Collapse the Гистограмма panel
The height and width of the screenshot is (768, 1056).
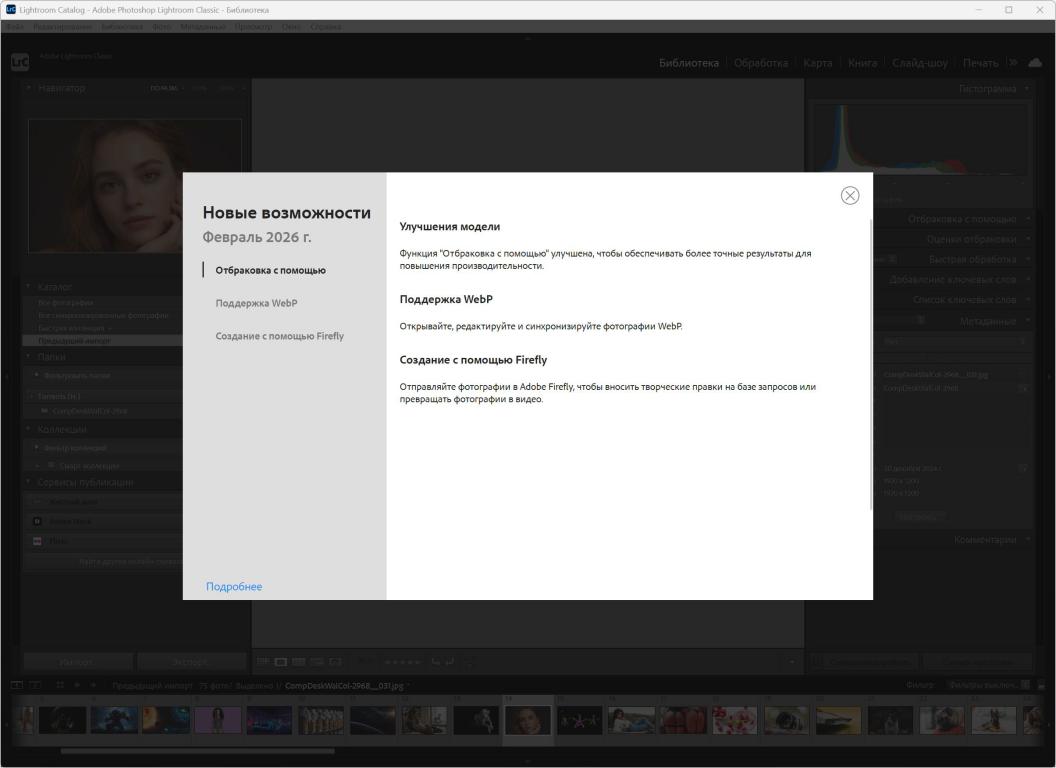point(1026,89)
